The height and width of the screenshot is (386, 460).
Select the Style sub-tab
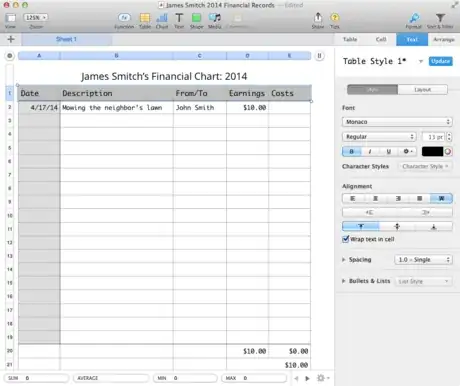[x=373, y=89]
